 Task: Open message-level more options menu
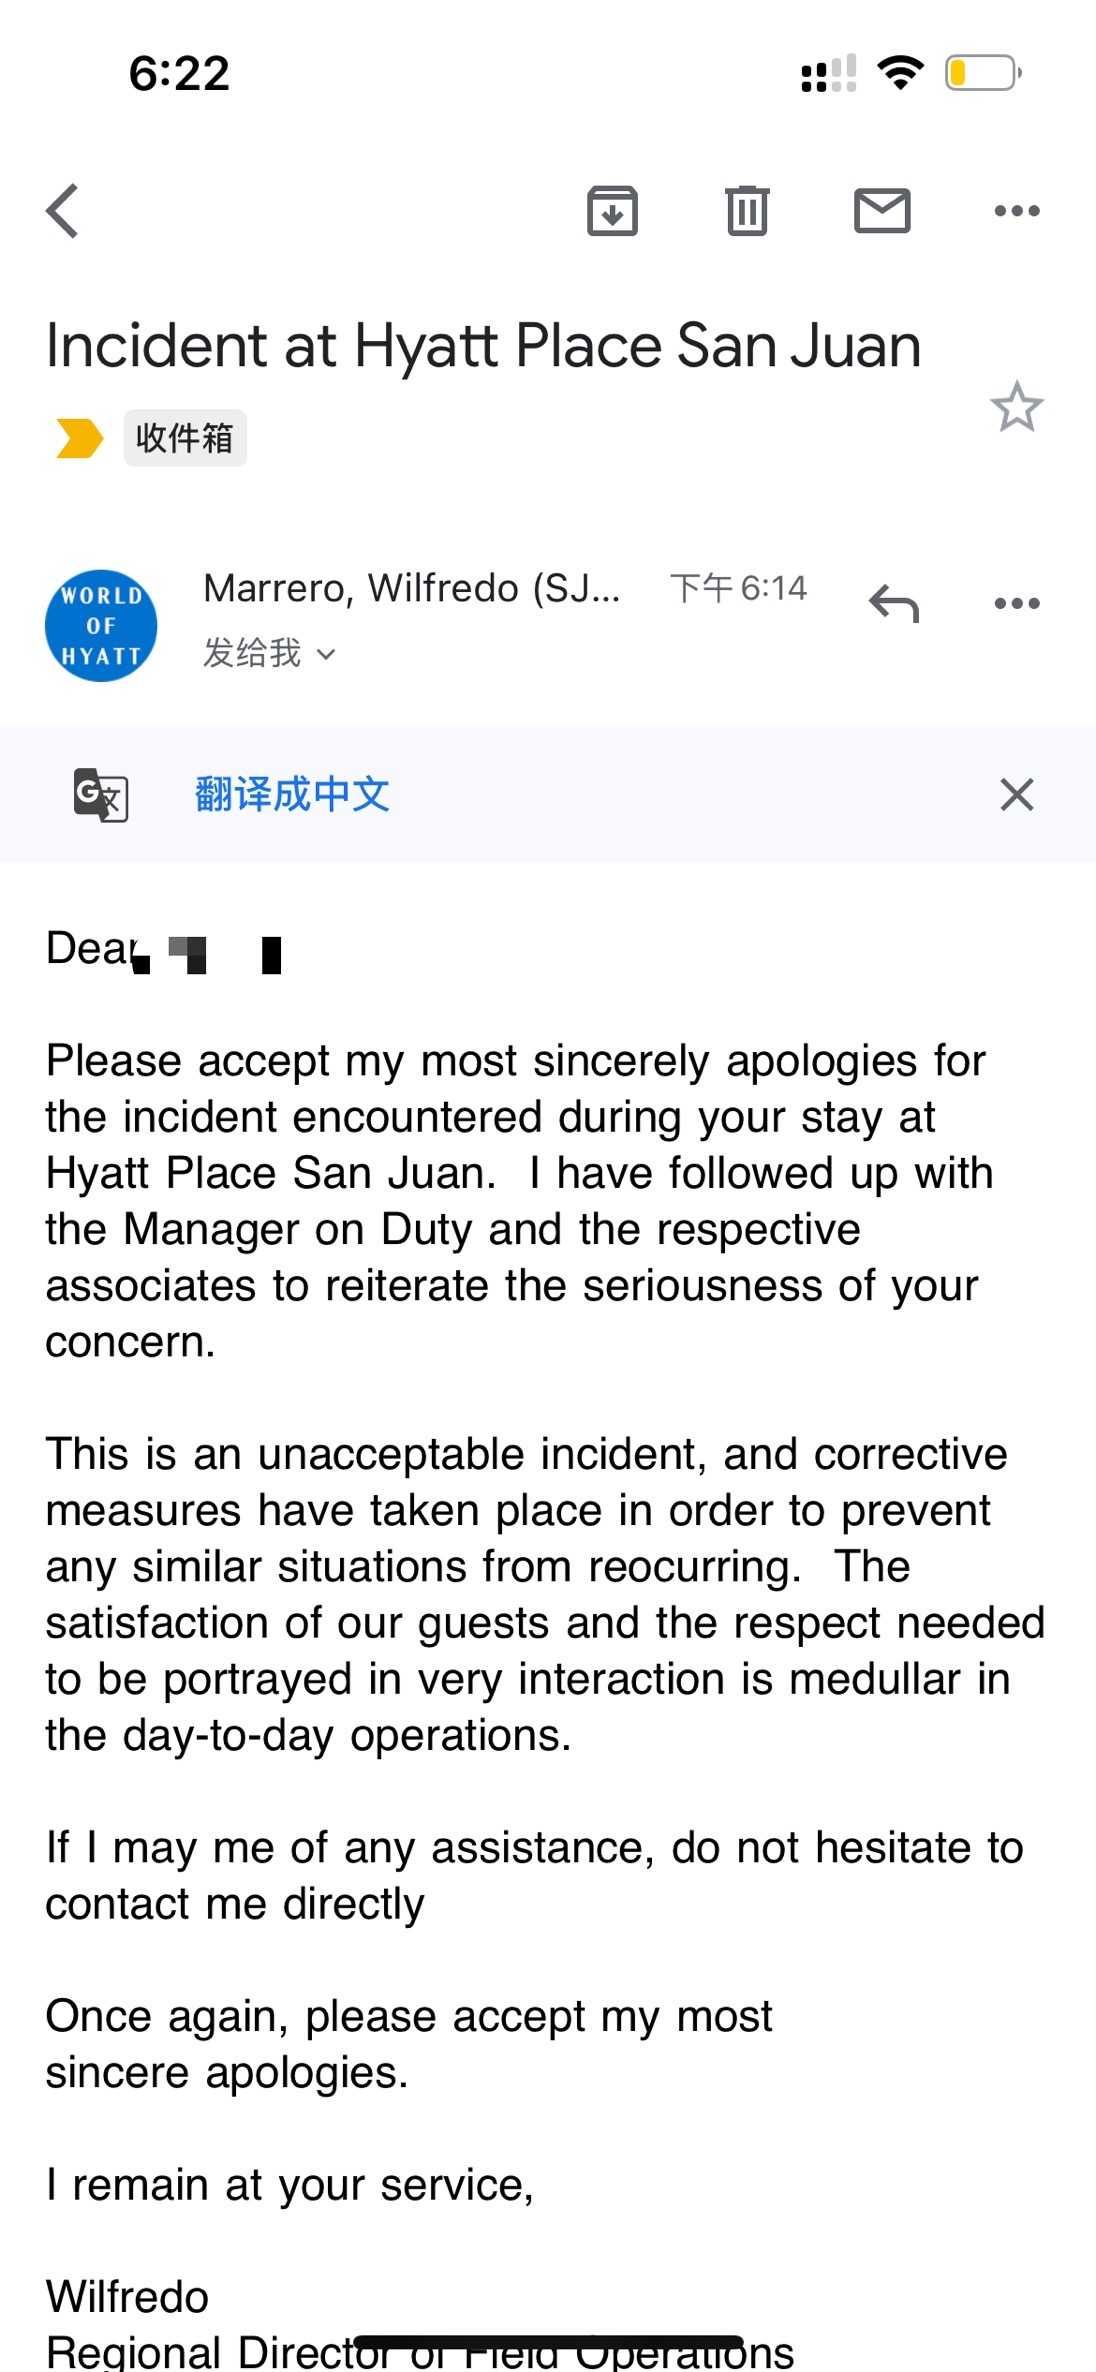[1017, 603]
